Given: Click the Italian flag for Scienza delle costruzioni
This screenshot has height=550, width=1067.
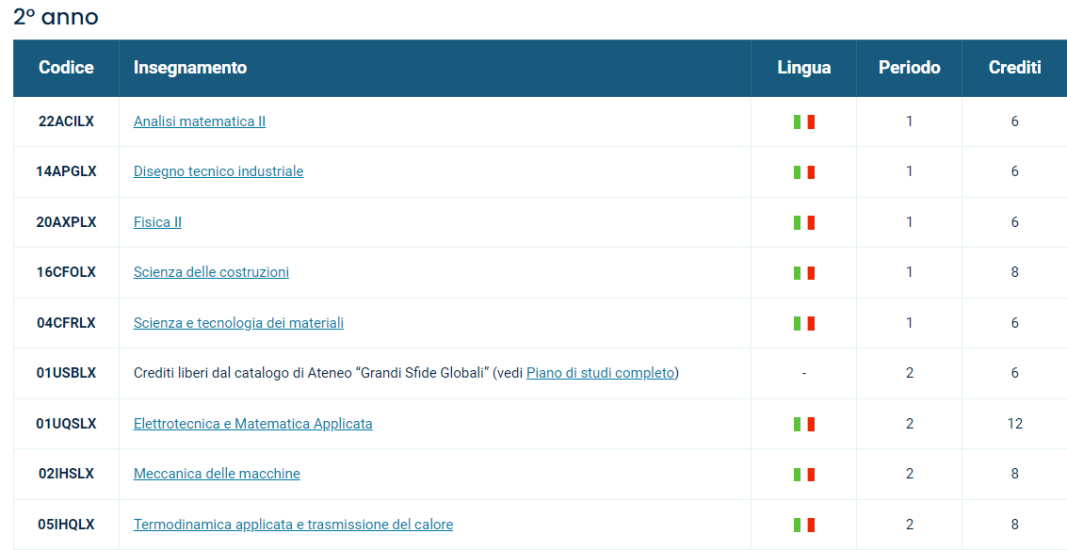Looking at the screenshot, I should point(804,273).
